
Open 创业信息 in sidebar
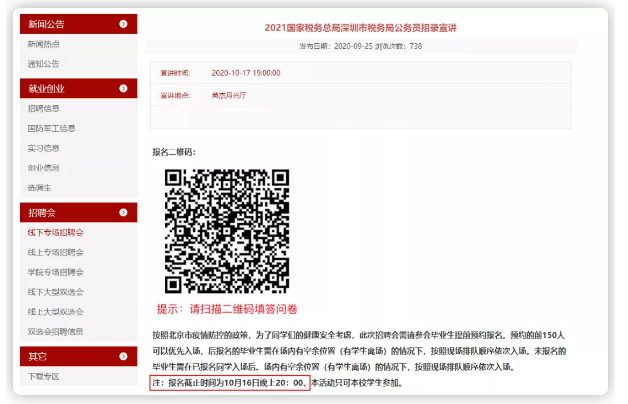43,168
